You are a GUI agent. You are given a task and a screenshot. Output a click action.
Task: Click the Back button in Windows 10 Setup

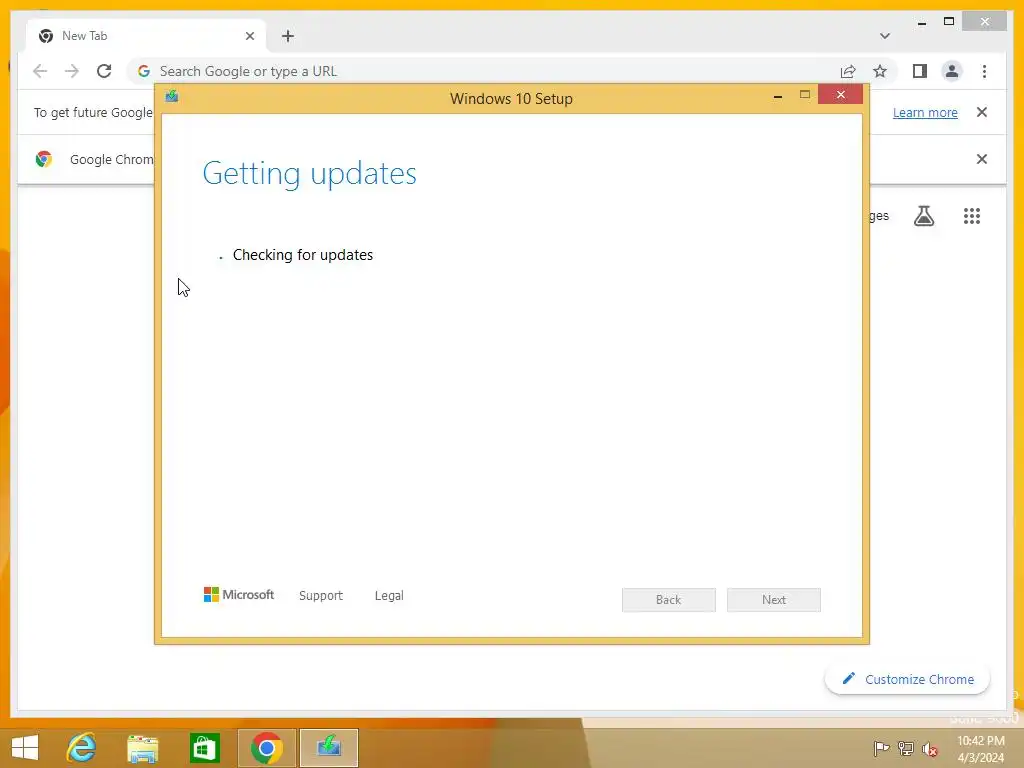[x=668, y=600]
